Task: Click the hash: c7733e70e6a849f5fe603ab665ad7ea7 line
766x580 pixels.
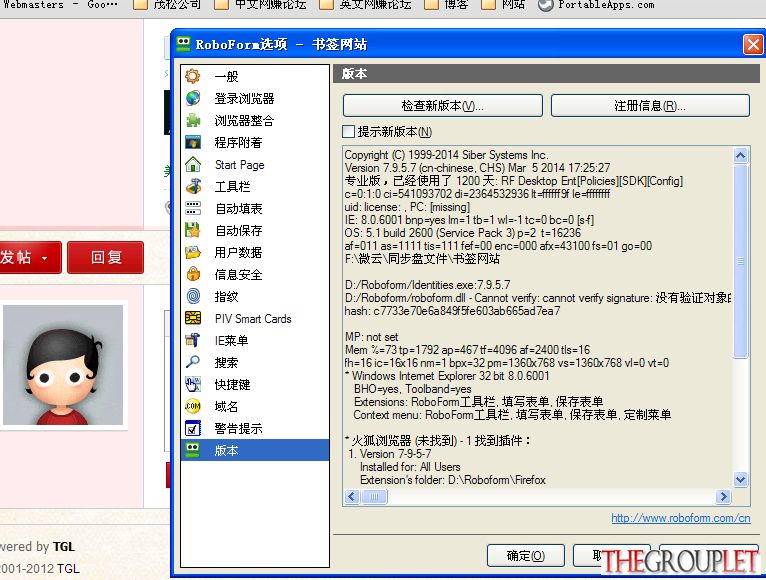Action: tap(452, 311)
